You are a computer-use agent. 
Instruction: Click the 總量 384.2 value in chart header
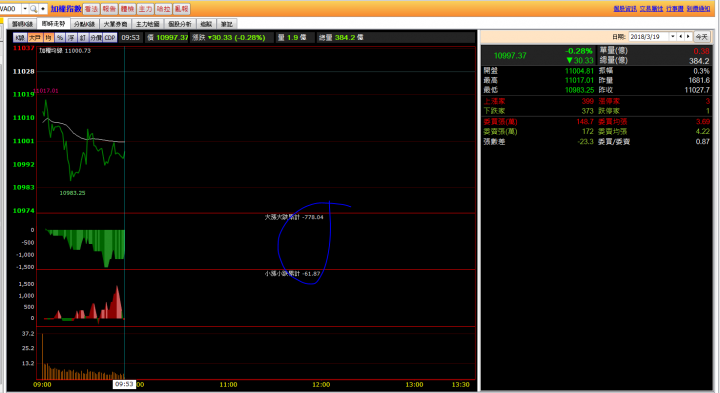point(341,38)
